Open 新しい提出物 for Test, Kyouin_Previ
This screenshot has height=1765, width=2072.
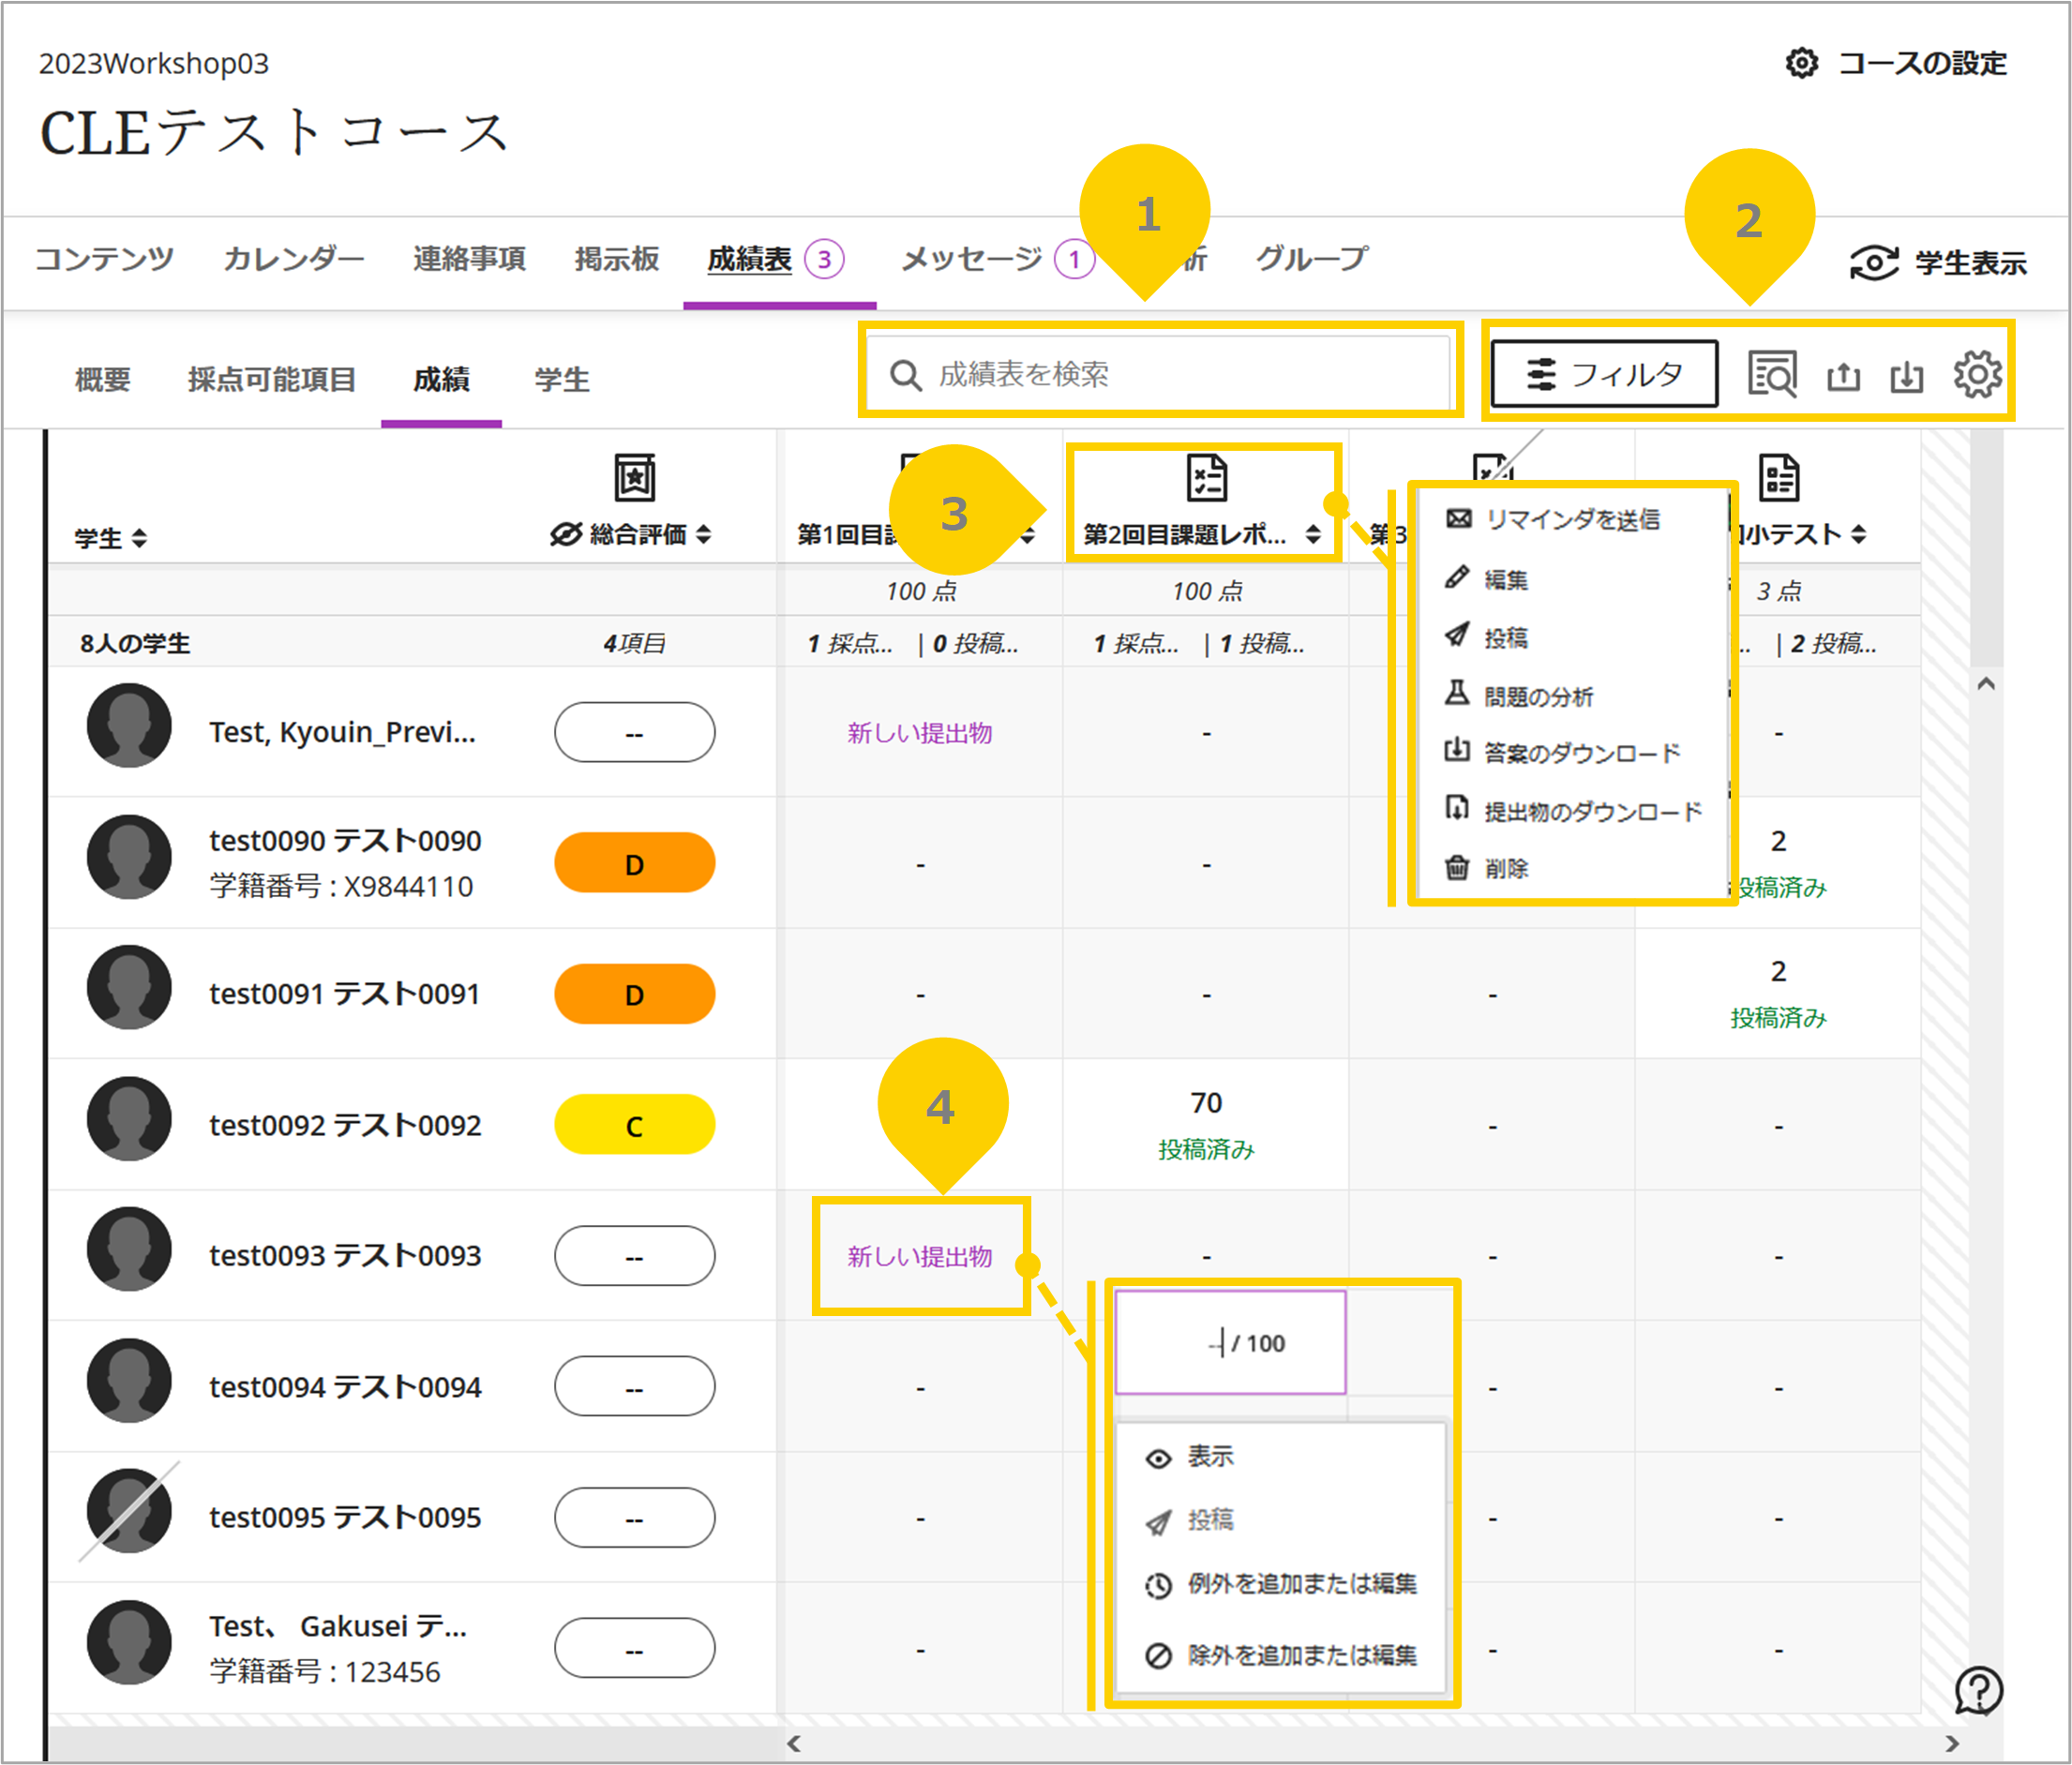[919, 733]
